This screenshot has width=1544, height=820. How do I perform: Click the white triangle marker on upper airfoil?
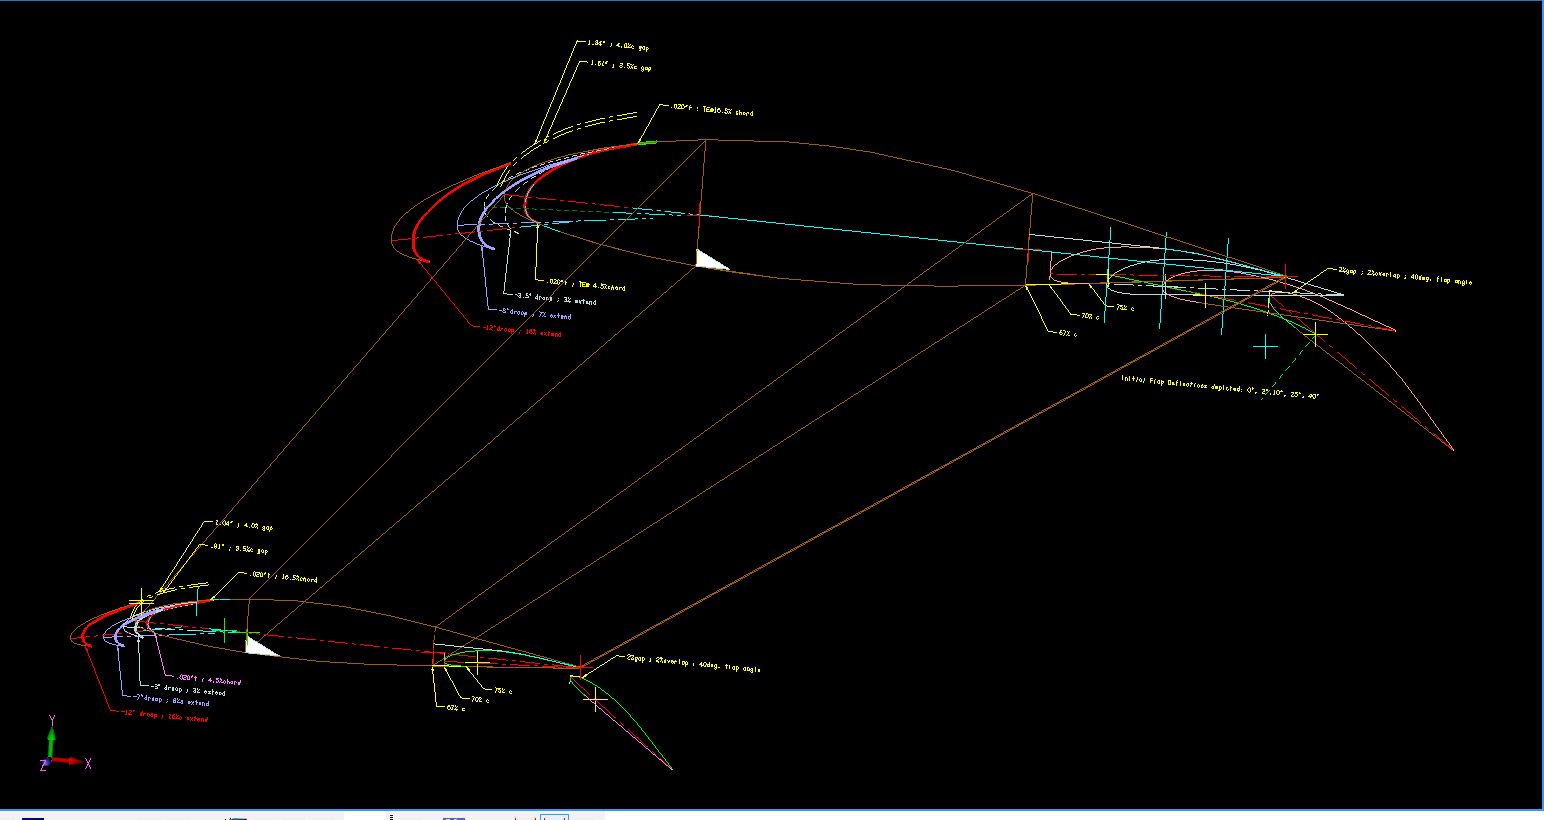coord(709,260)
